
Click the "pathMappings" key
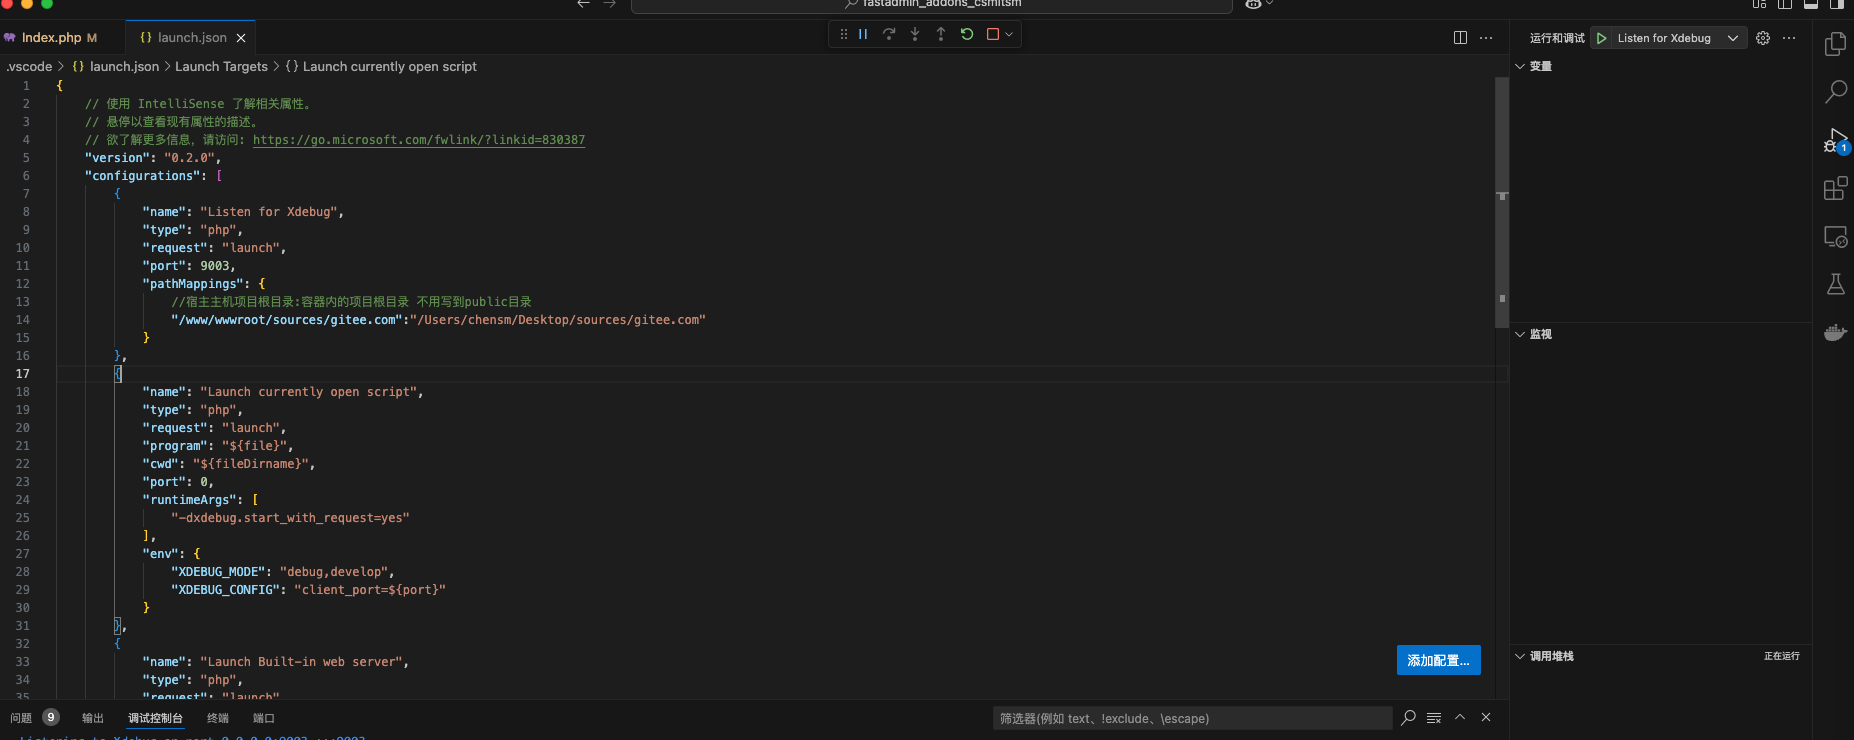click(x=193, y=284)
